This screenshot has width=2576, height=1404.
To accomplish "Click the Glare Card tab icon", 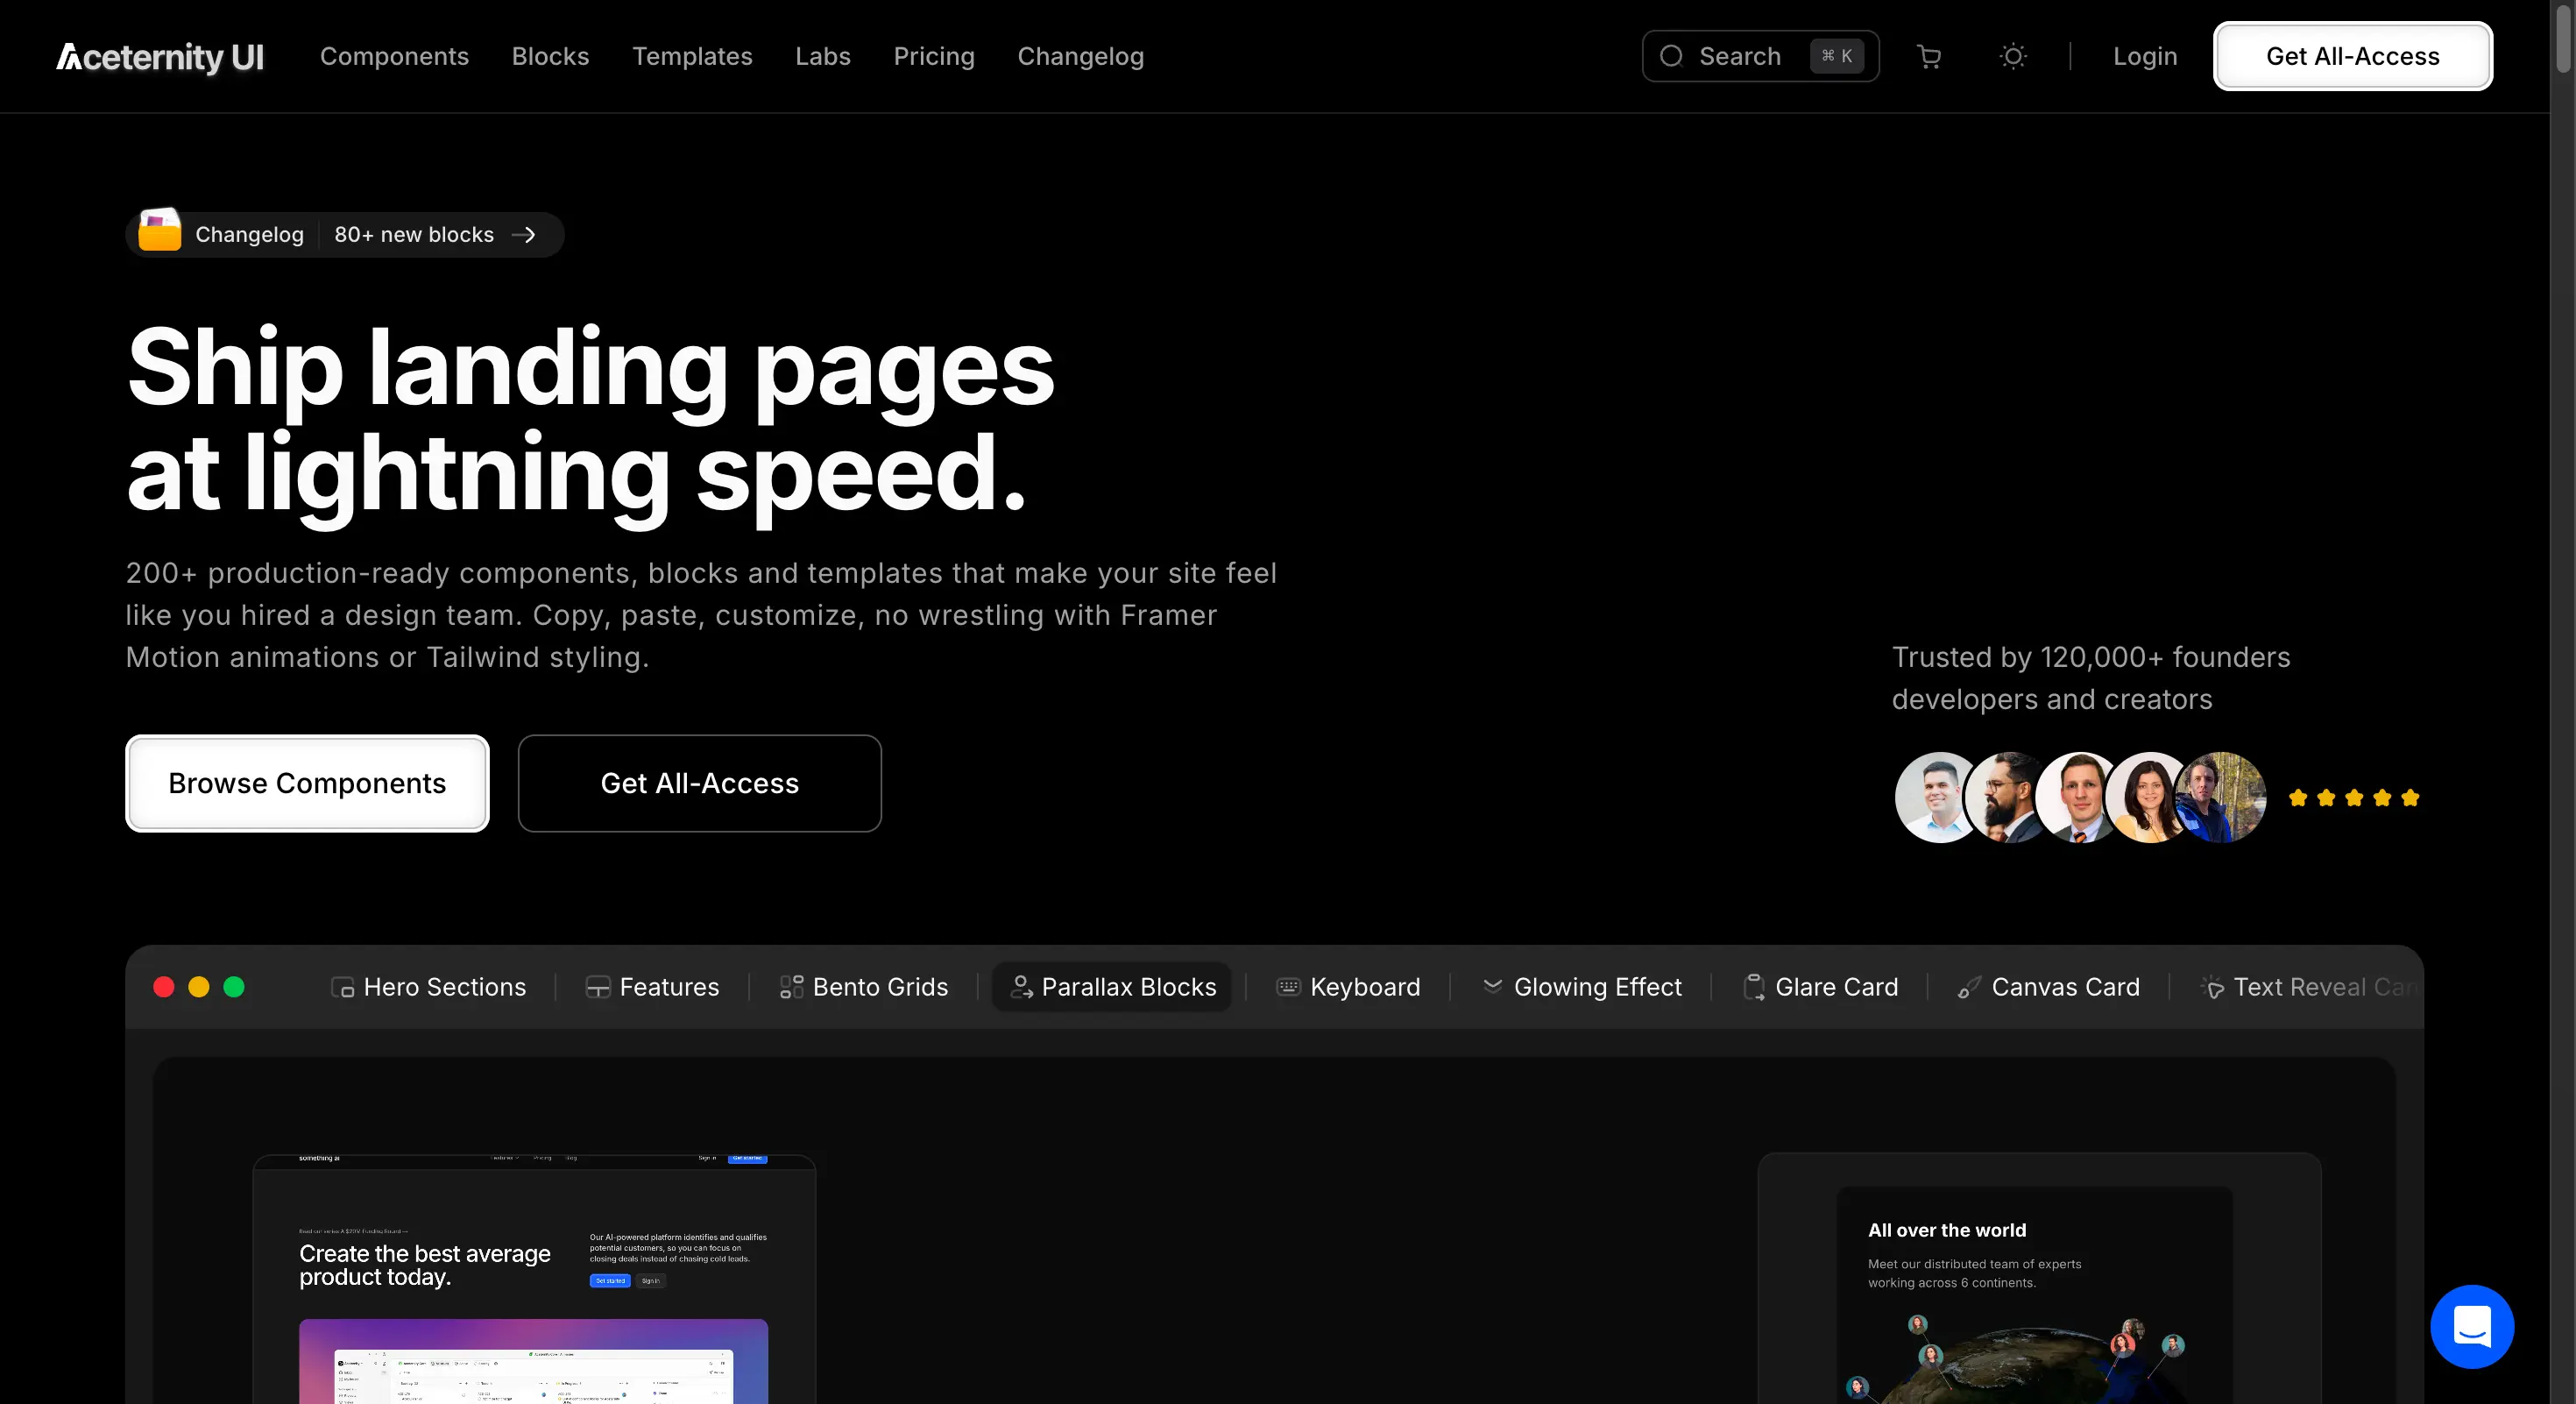I will click(x=1754, y=988).
